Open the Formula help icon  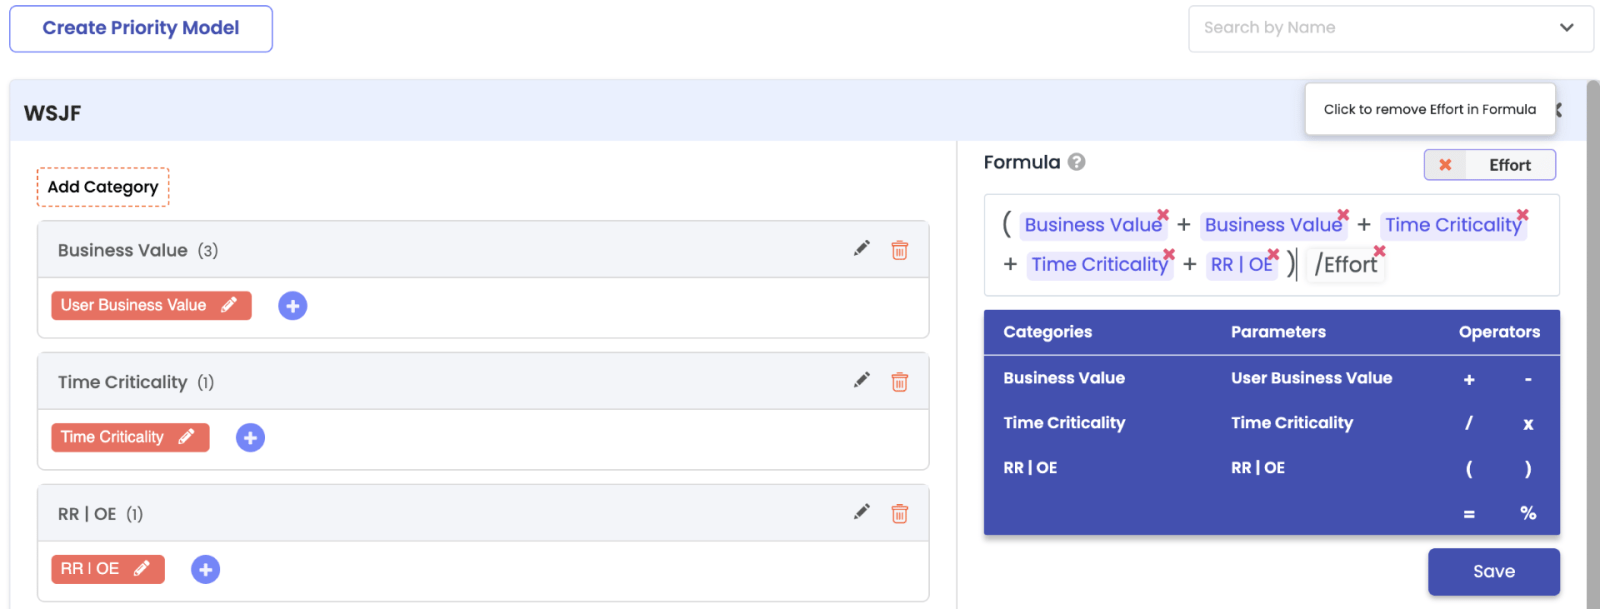[1076, 162]
